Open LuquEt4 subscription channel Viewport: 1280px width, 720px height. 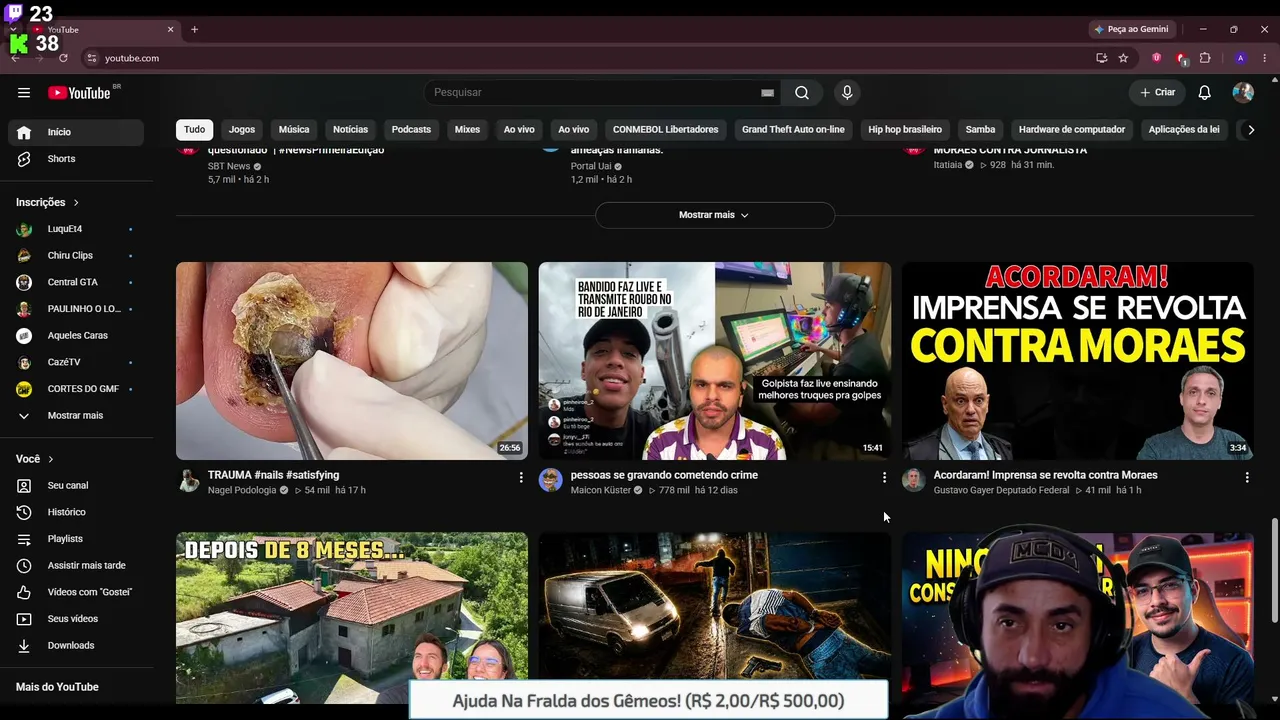(x=76, y=229)
